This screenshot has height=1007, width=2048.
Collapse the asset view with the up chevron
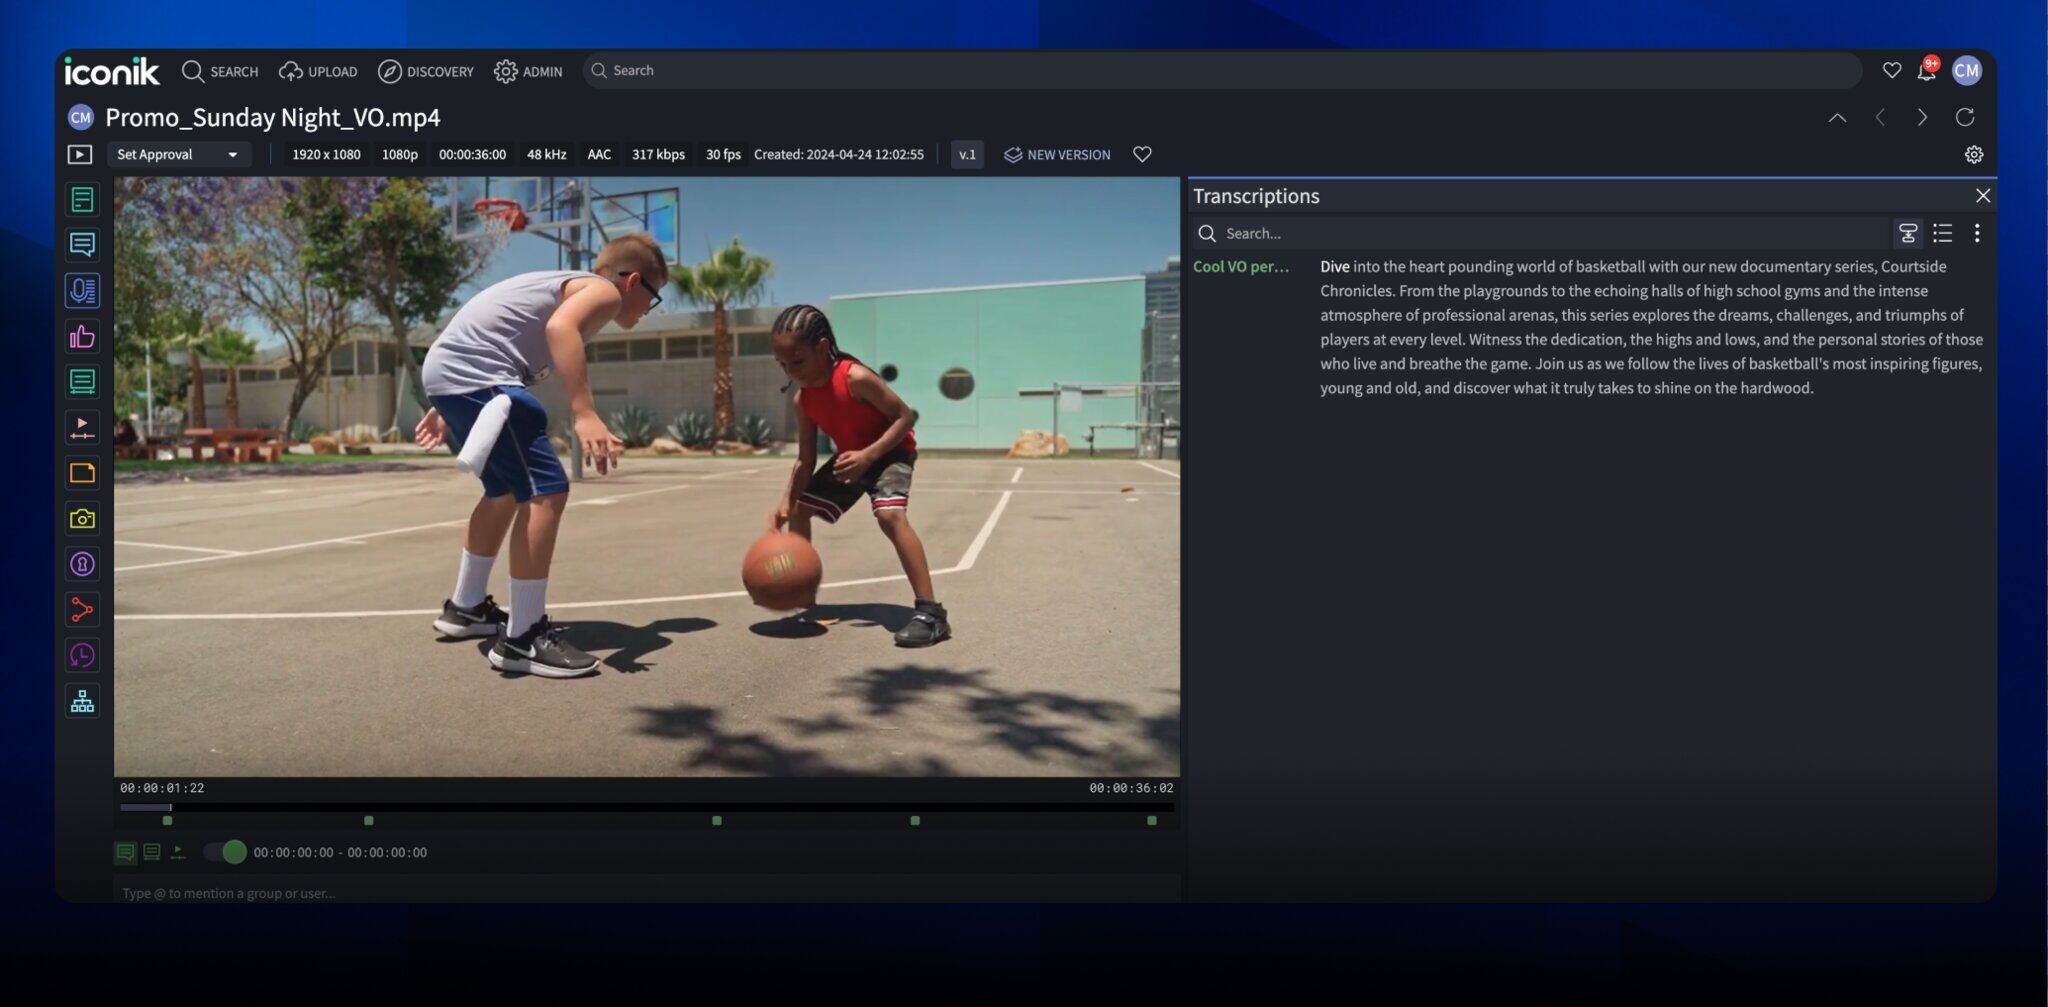pos(1837,117)
